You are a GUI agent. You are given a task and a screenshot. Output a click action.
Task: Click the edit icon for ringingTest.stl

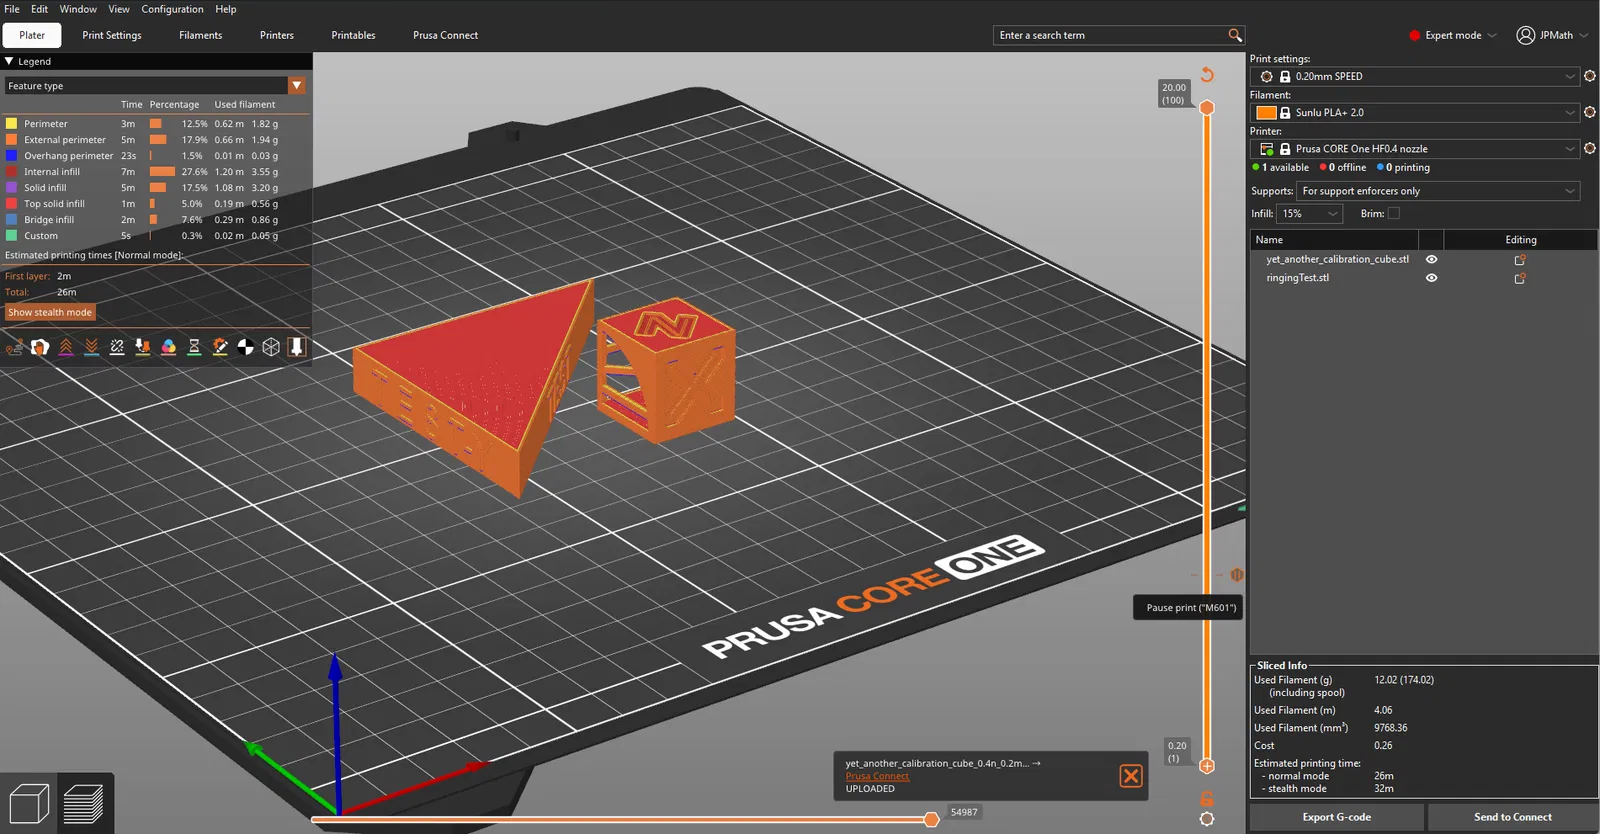point(1520,278)
